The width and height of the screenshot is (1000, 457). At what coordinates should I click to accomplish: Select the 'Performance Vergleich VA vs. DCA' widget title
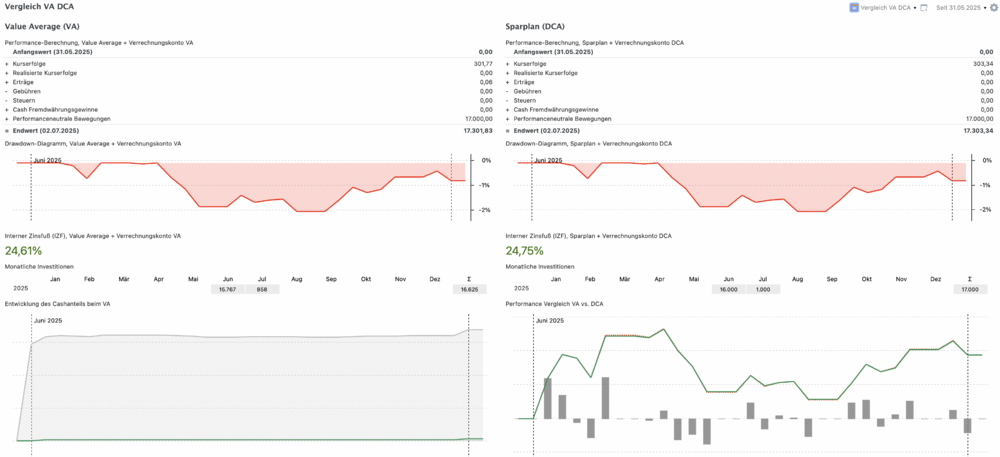(555, 303)
